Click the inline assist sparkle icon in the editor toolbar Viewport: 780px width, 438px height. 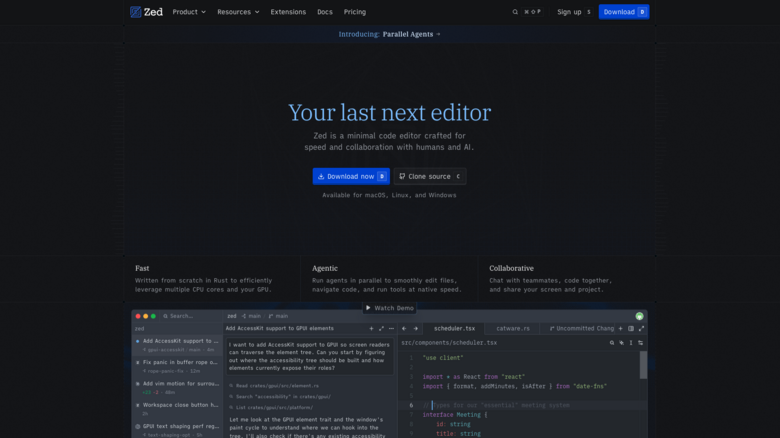click(x=621, y=343)
